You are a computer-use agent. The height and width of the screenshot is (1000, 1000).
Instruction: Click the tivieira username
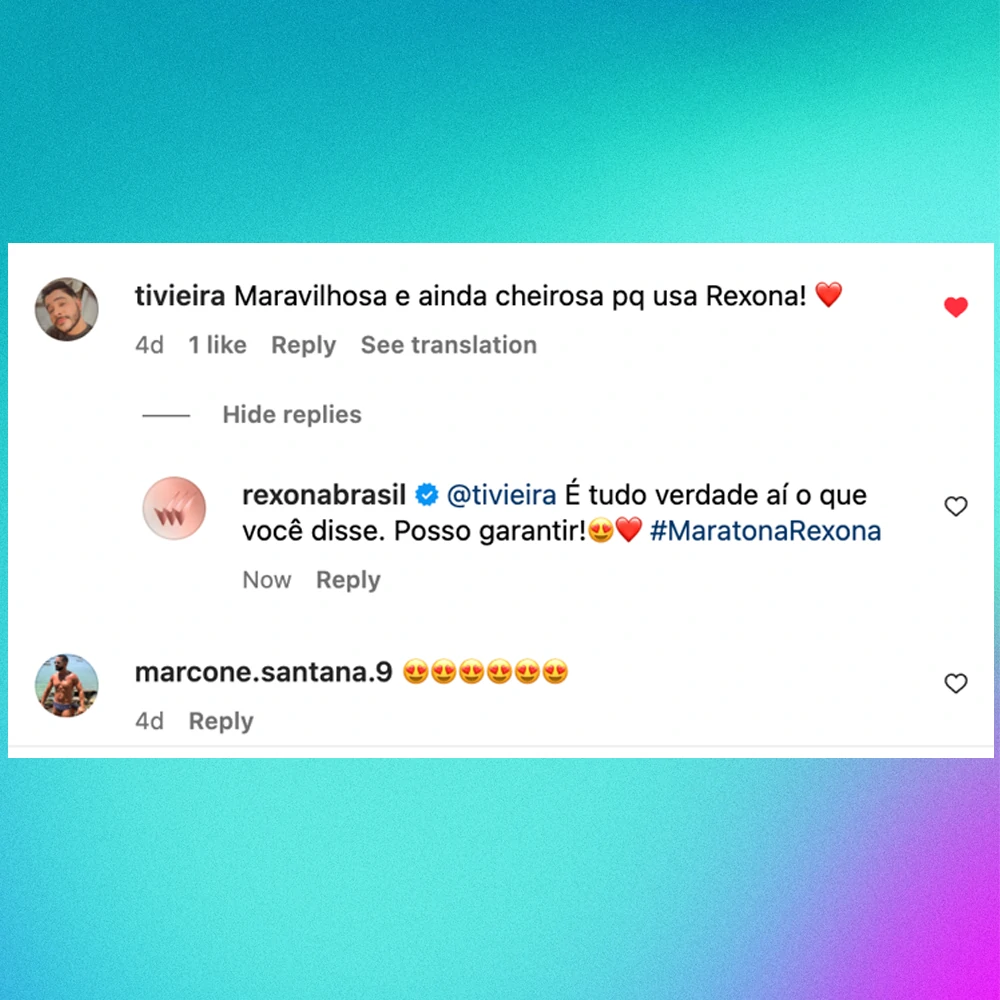coord(180,296)
